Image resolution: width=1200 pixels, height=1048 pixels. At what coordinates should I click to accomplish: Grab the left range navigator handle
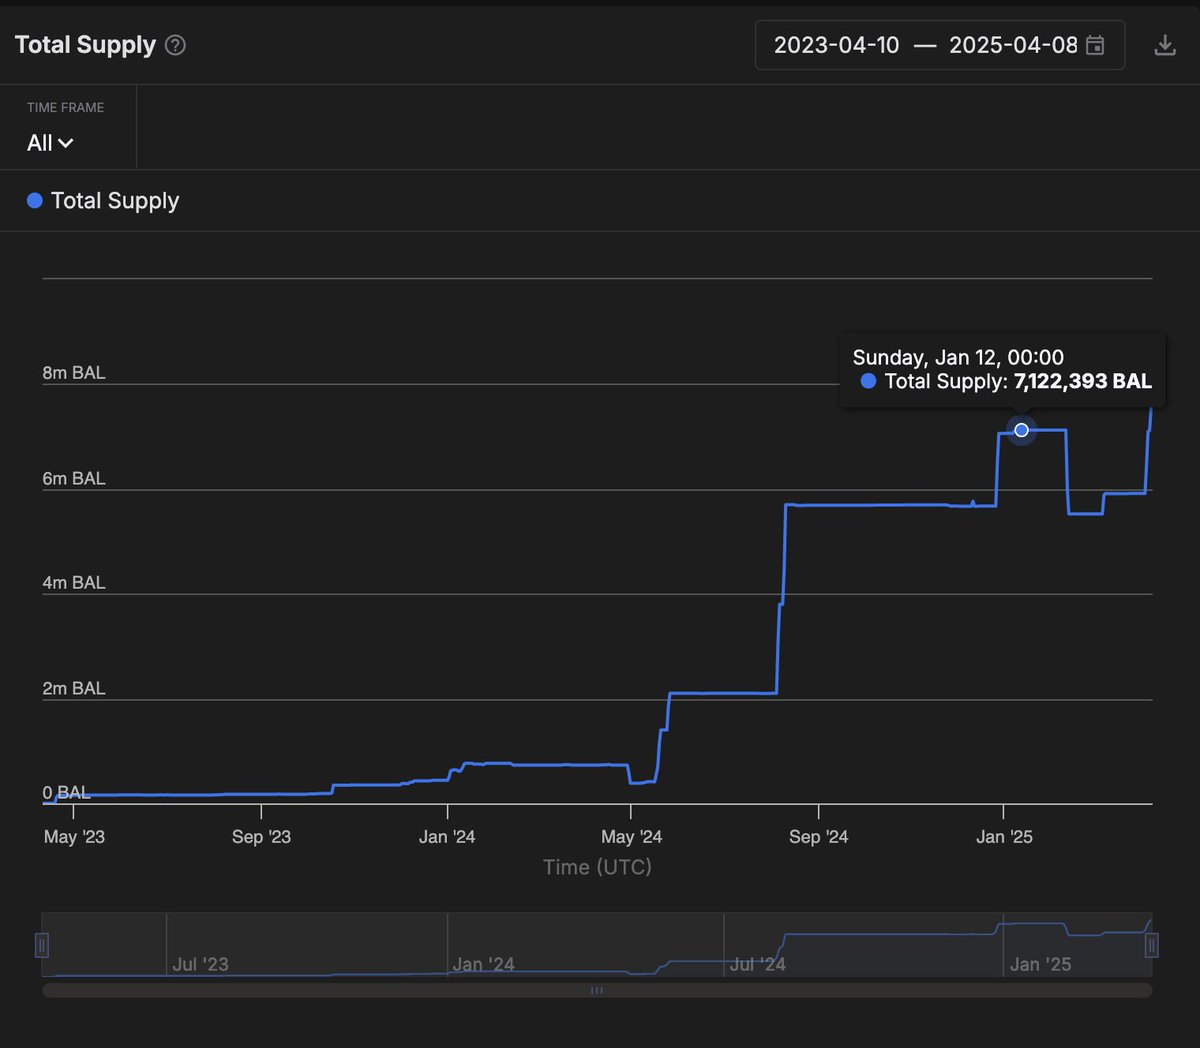tap(42, 945)
